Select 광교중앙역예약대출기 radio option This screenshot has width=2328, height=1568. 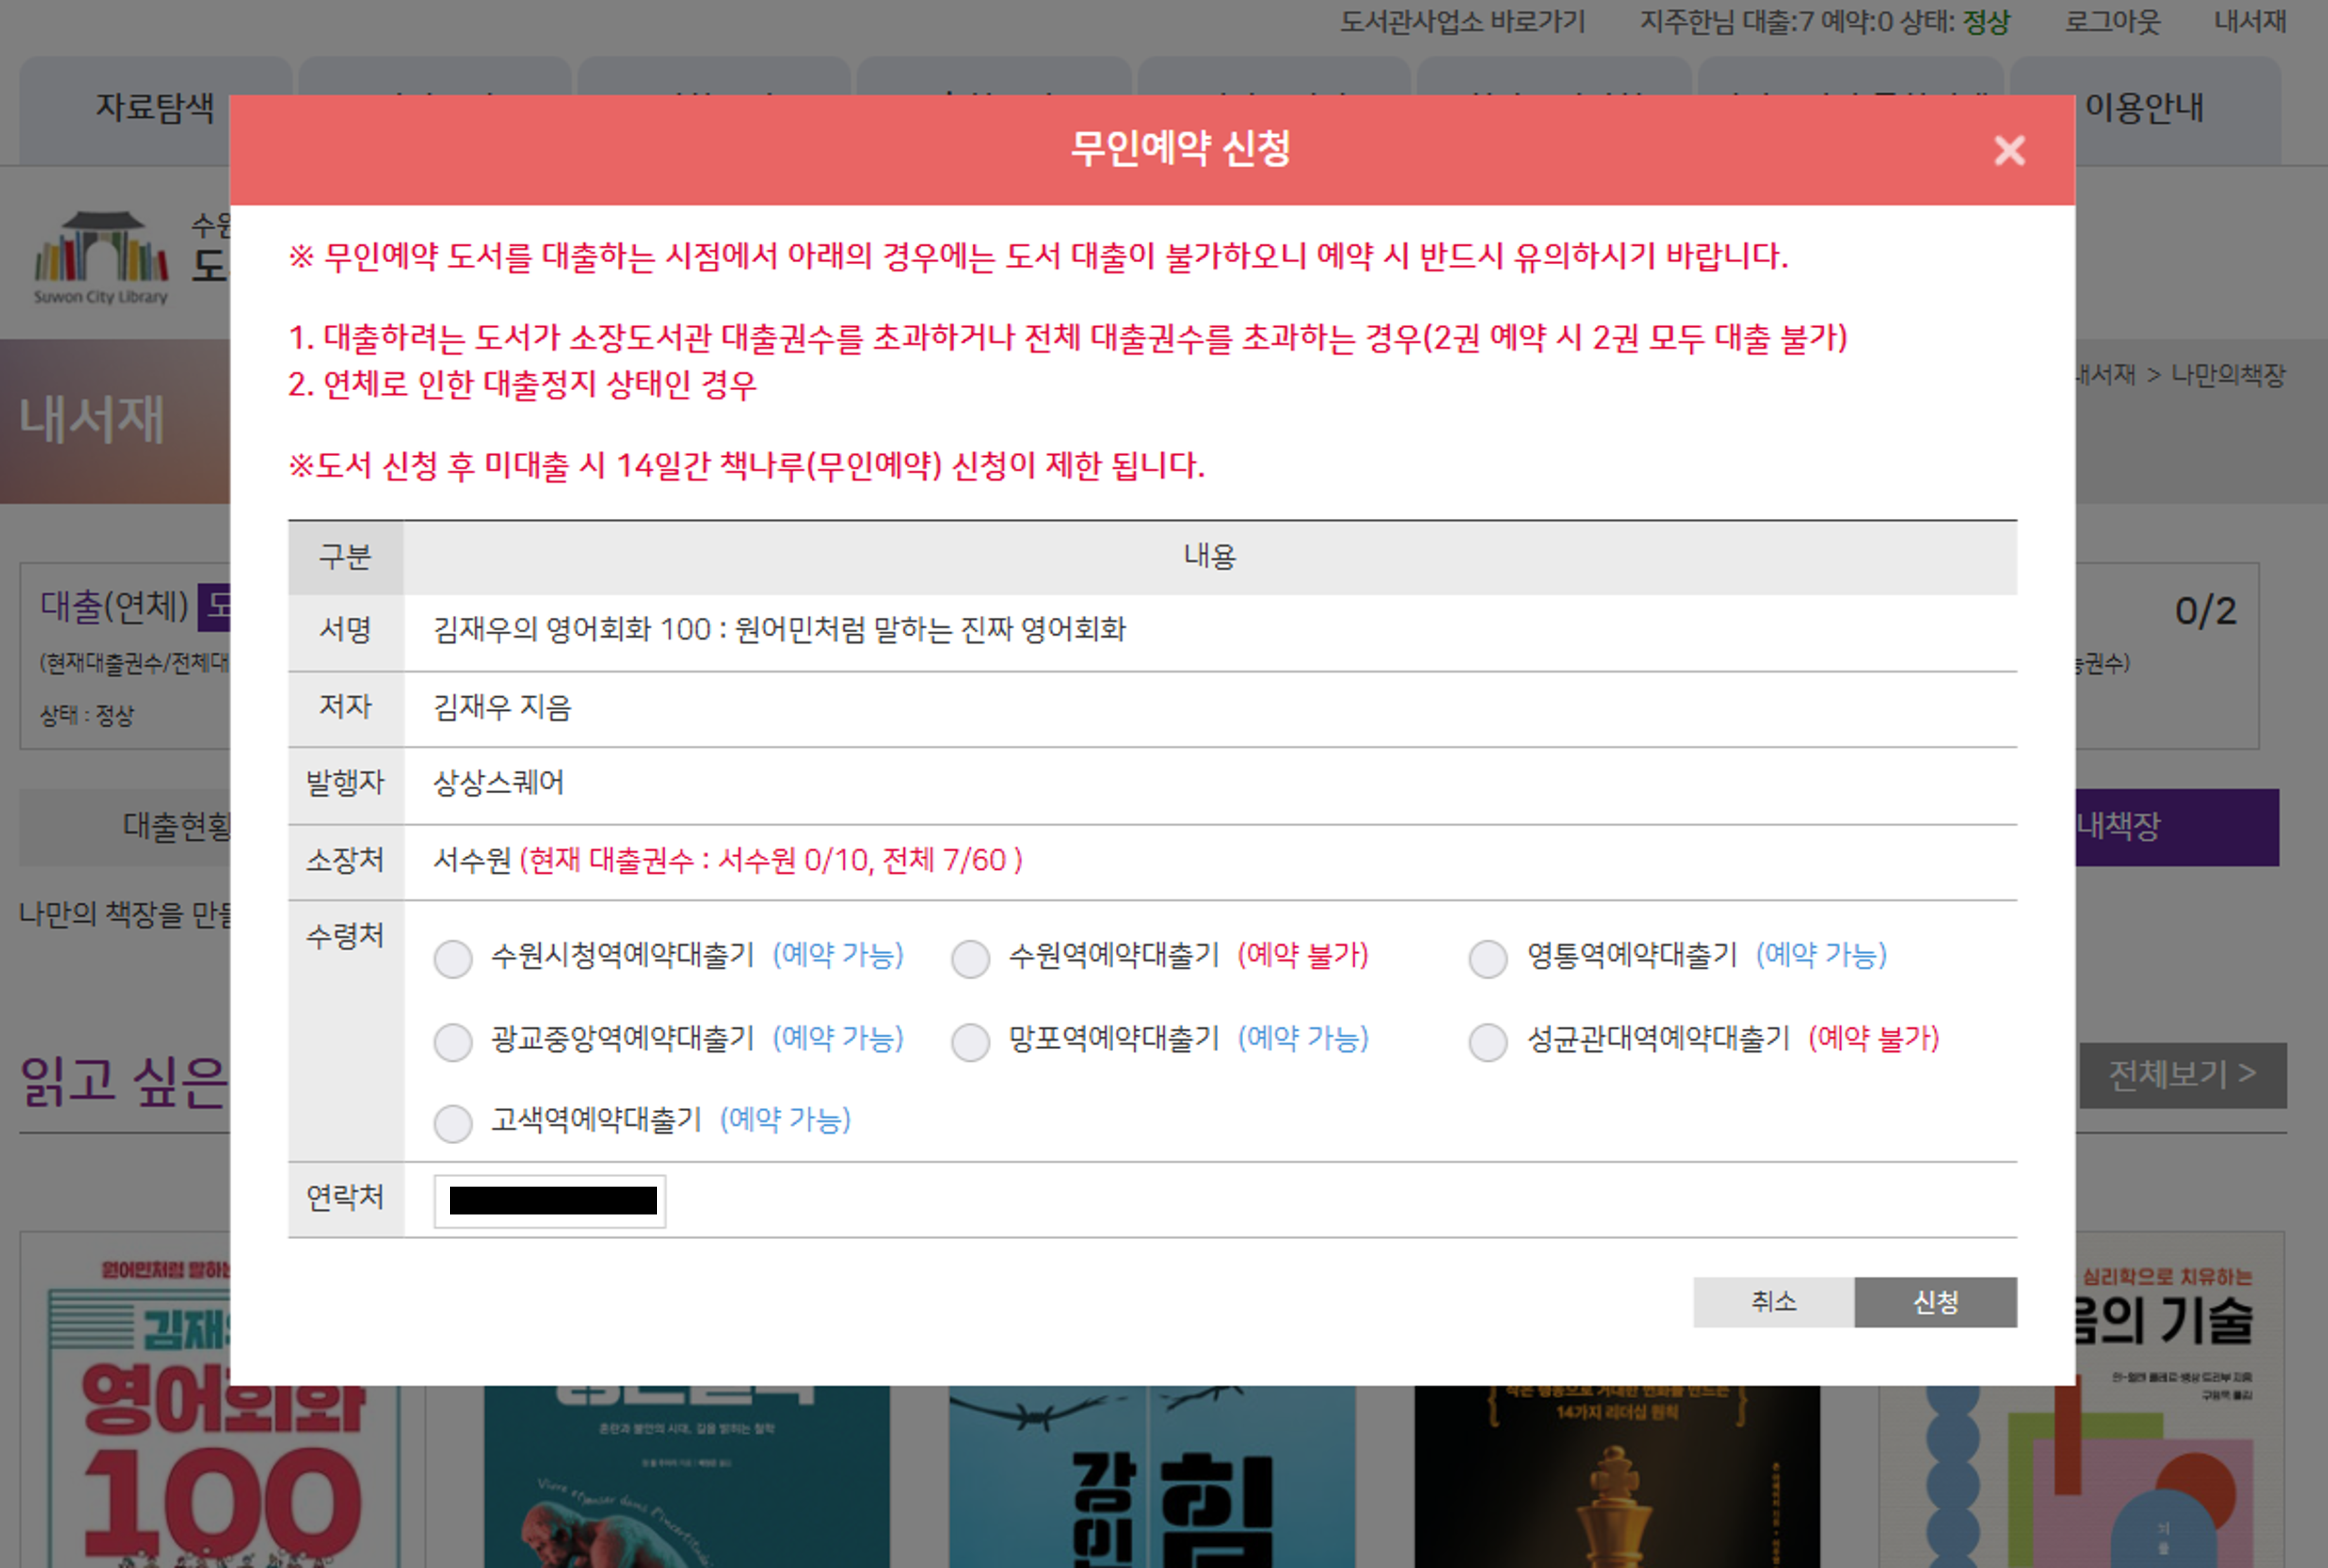click(x=453, y=1041)
